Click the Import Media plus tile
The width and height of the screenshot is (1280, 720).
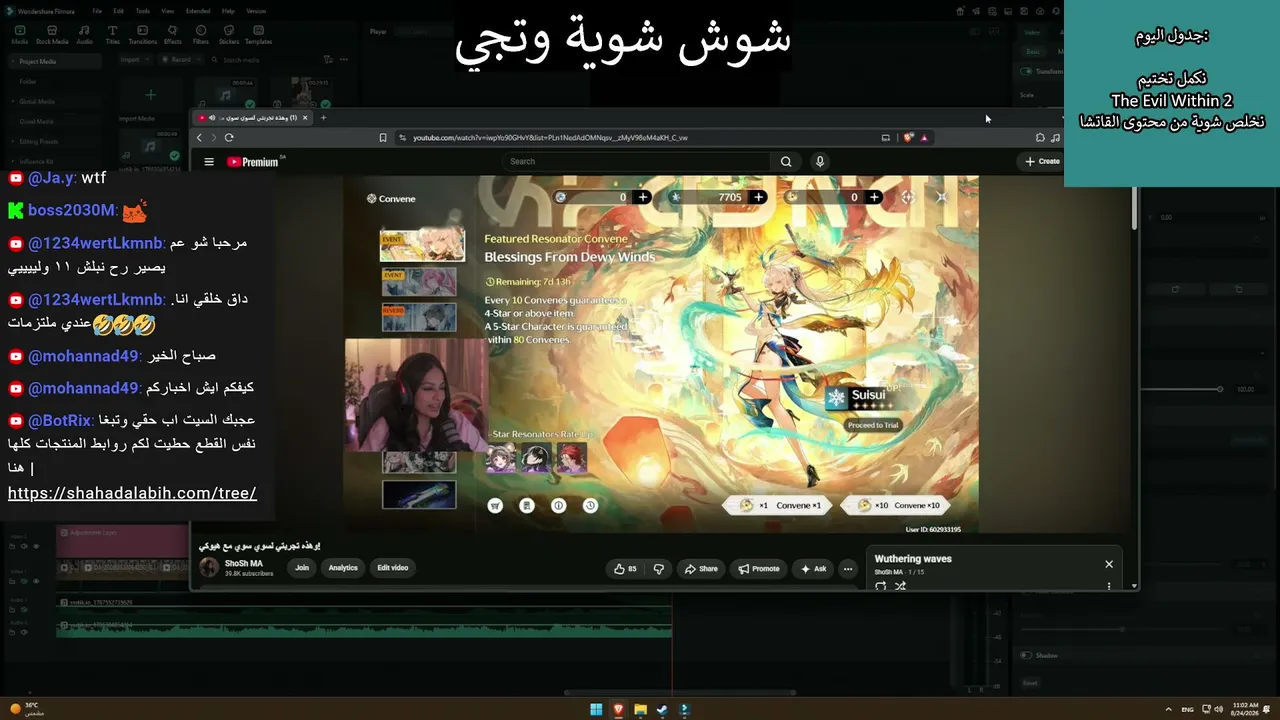[150, 95]
